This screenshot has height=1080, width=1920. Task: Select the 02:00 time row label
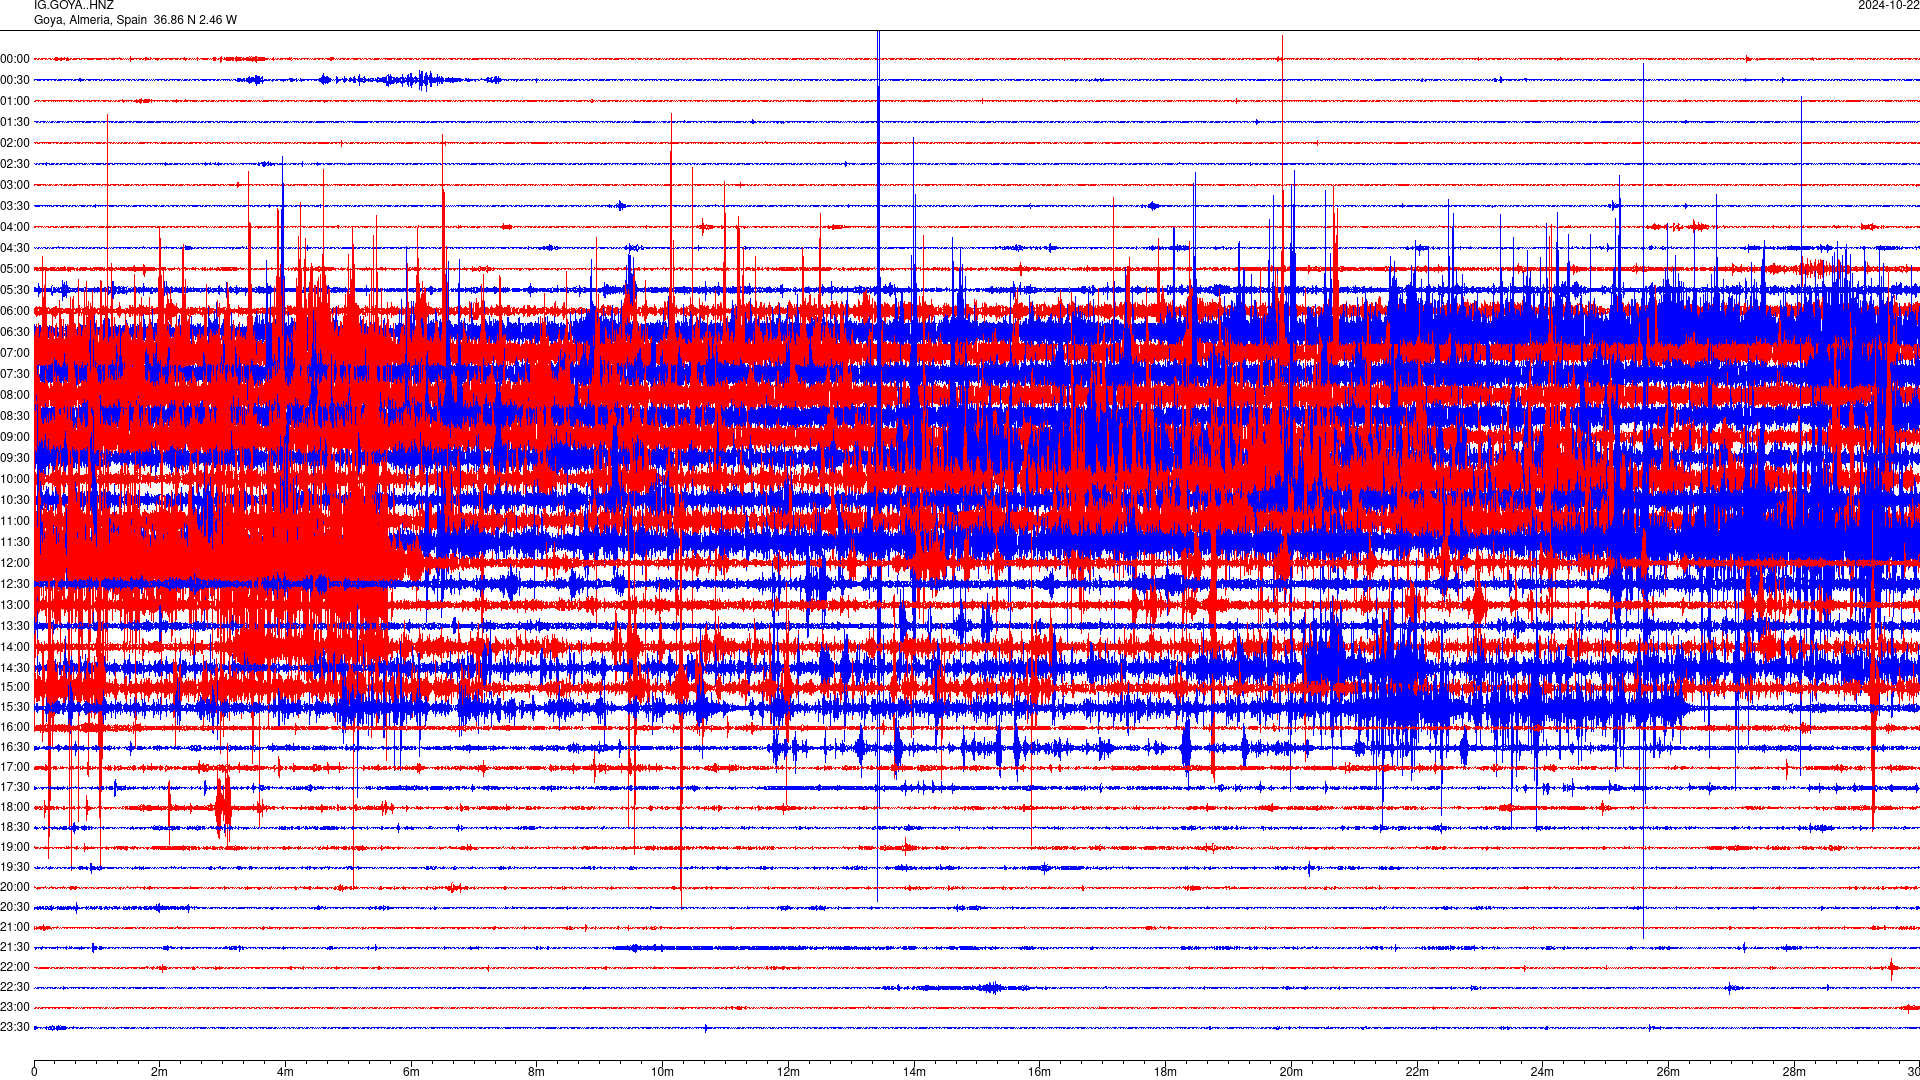coord(15,143)
